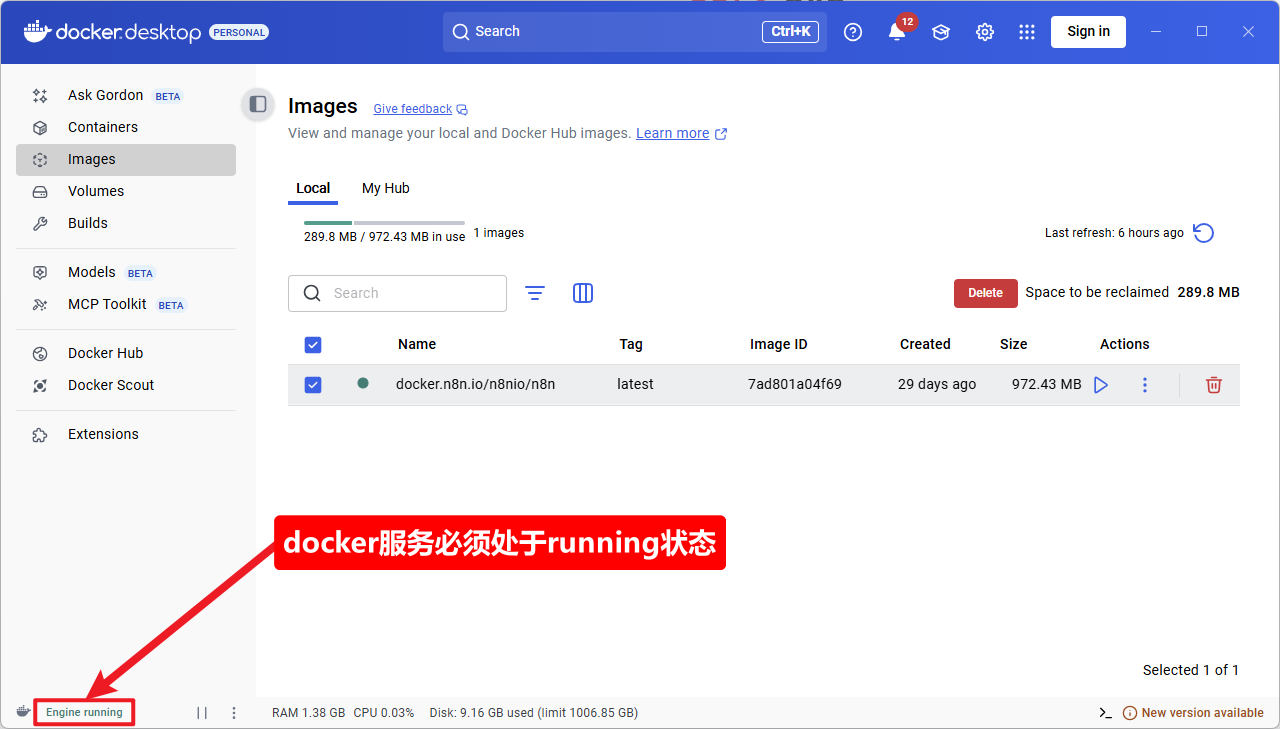Click the 29 days ago cell
The height and width of the screenshot is (729, 1280).
(937, 384)
